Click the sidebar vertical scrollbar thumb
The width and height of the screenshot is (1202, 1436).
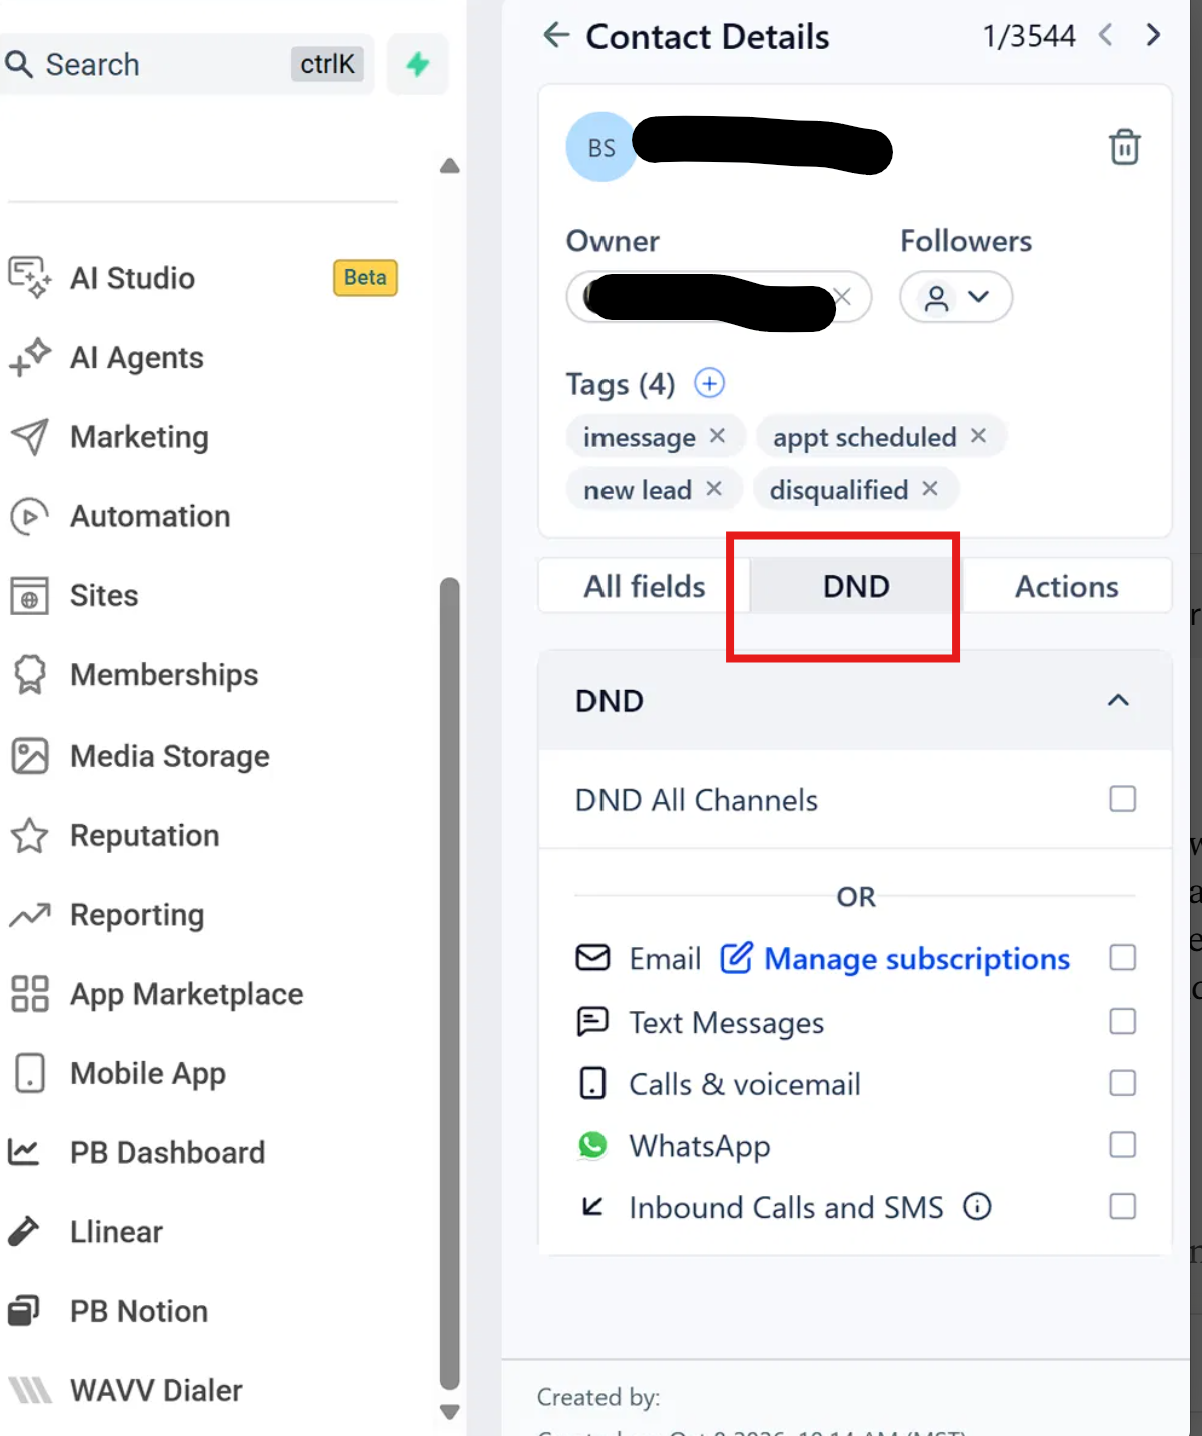click(450, 983)
